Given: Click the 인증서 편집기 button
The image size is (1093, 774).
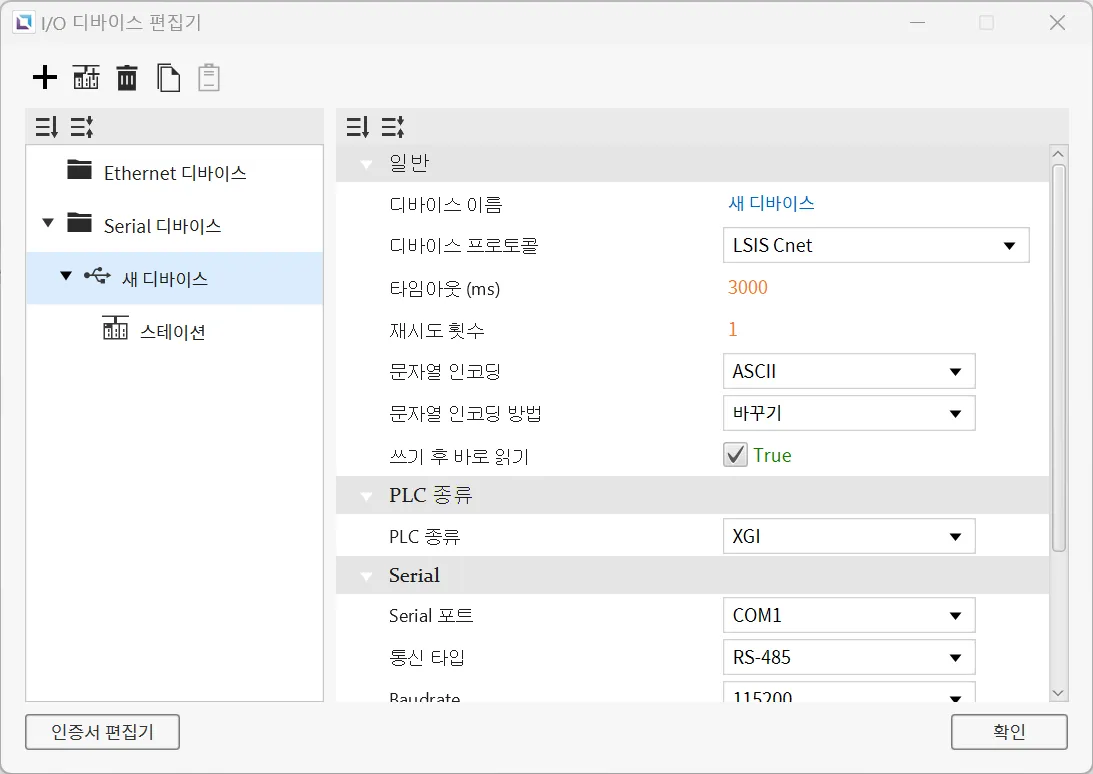Looking at the screenshot, I should (x=102, y=732).
